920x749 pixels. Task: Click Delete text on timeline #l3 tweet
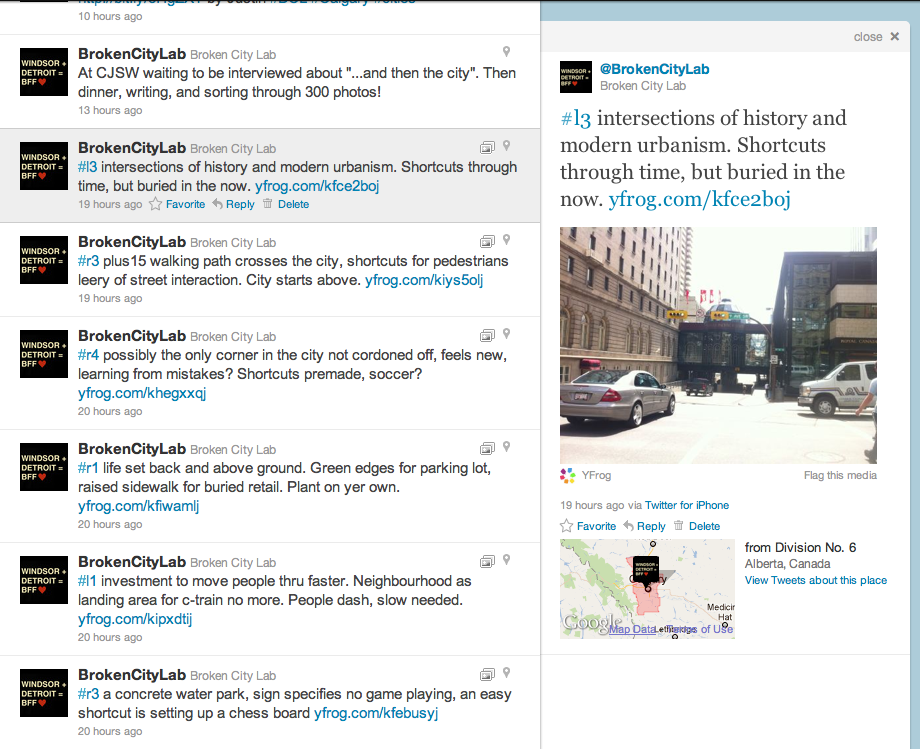293,204
